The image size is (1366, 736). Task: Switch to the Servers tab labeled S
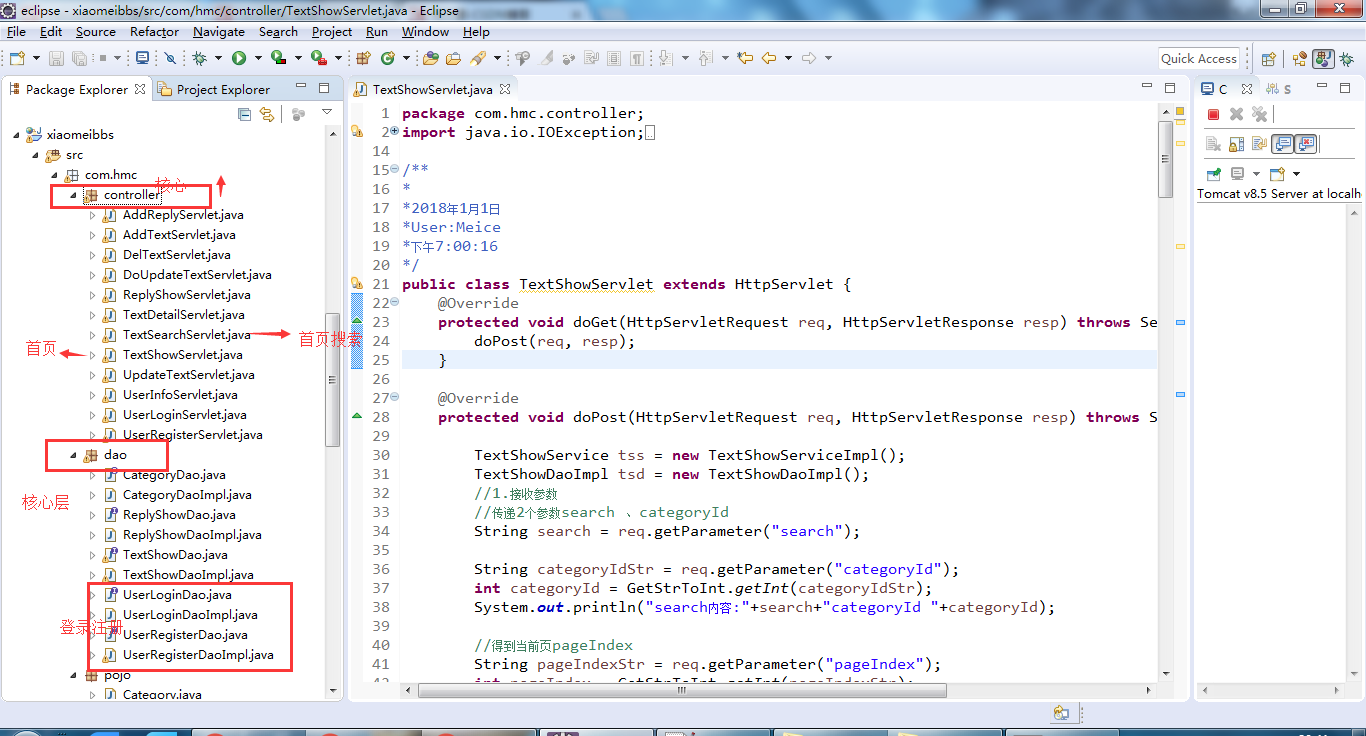1278,89
